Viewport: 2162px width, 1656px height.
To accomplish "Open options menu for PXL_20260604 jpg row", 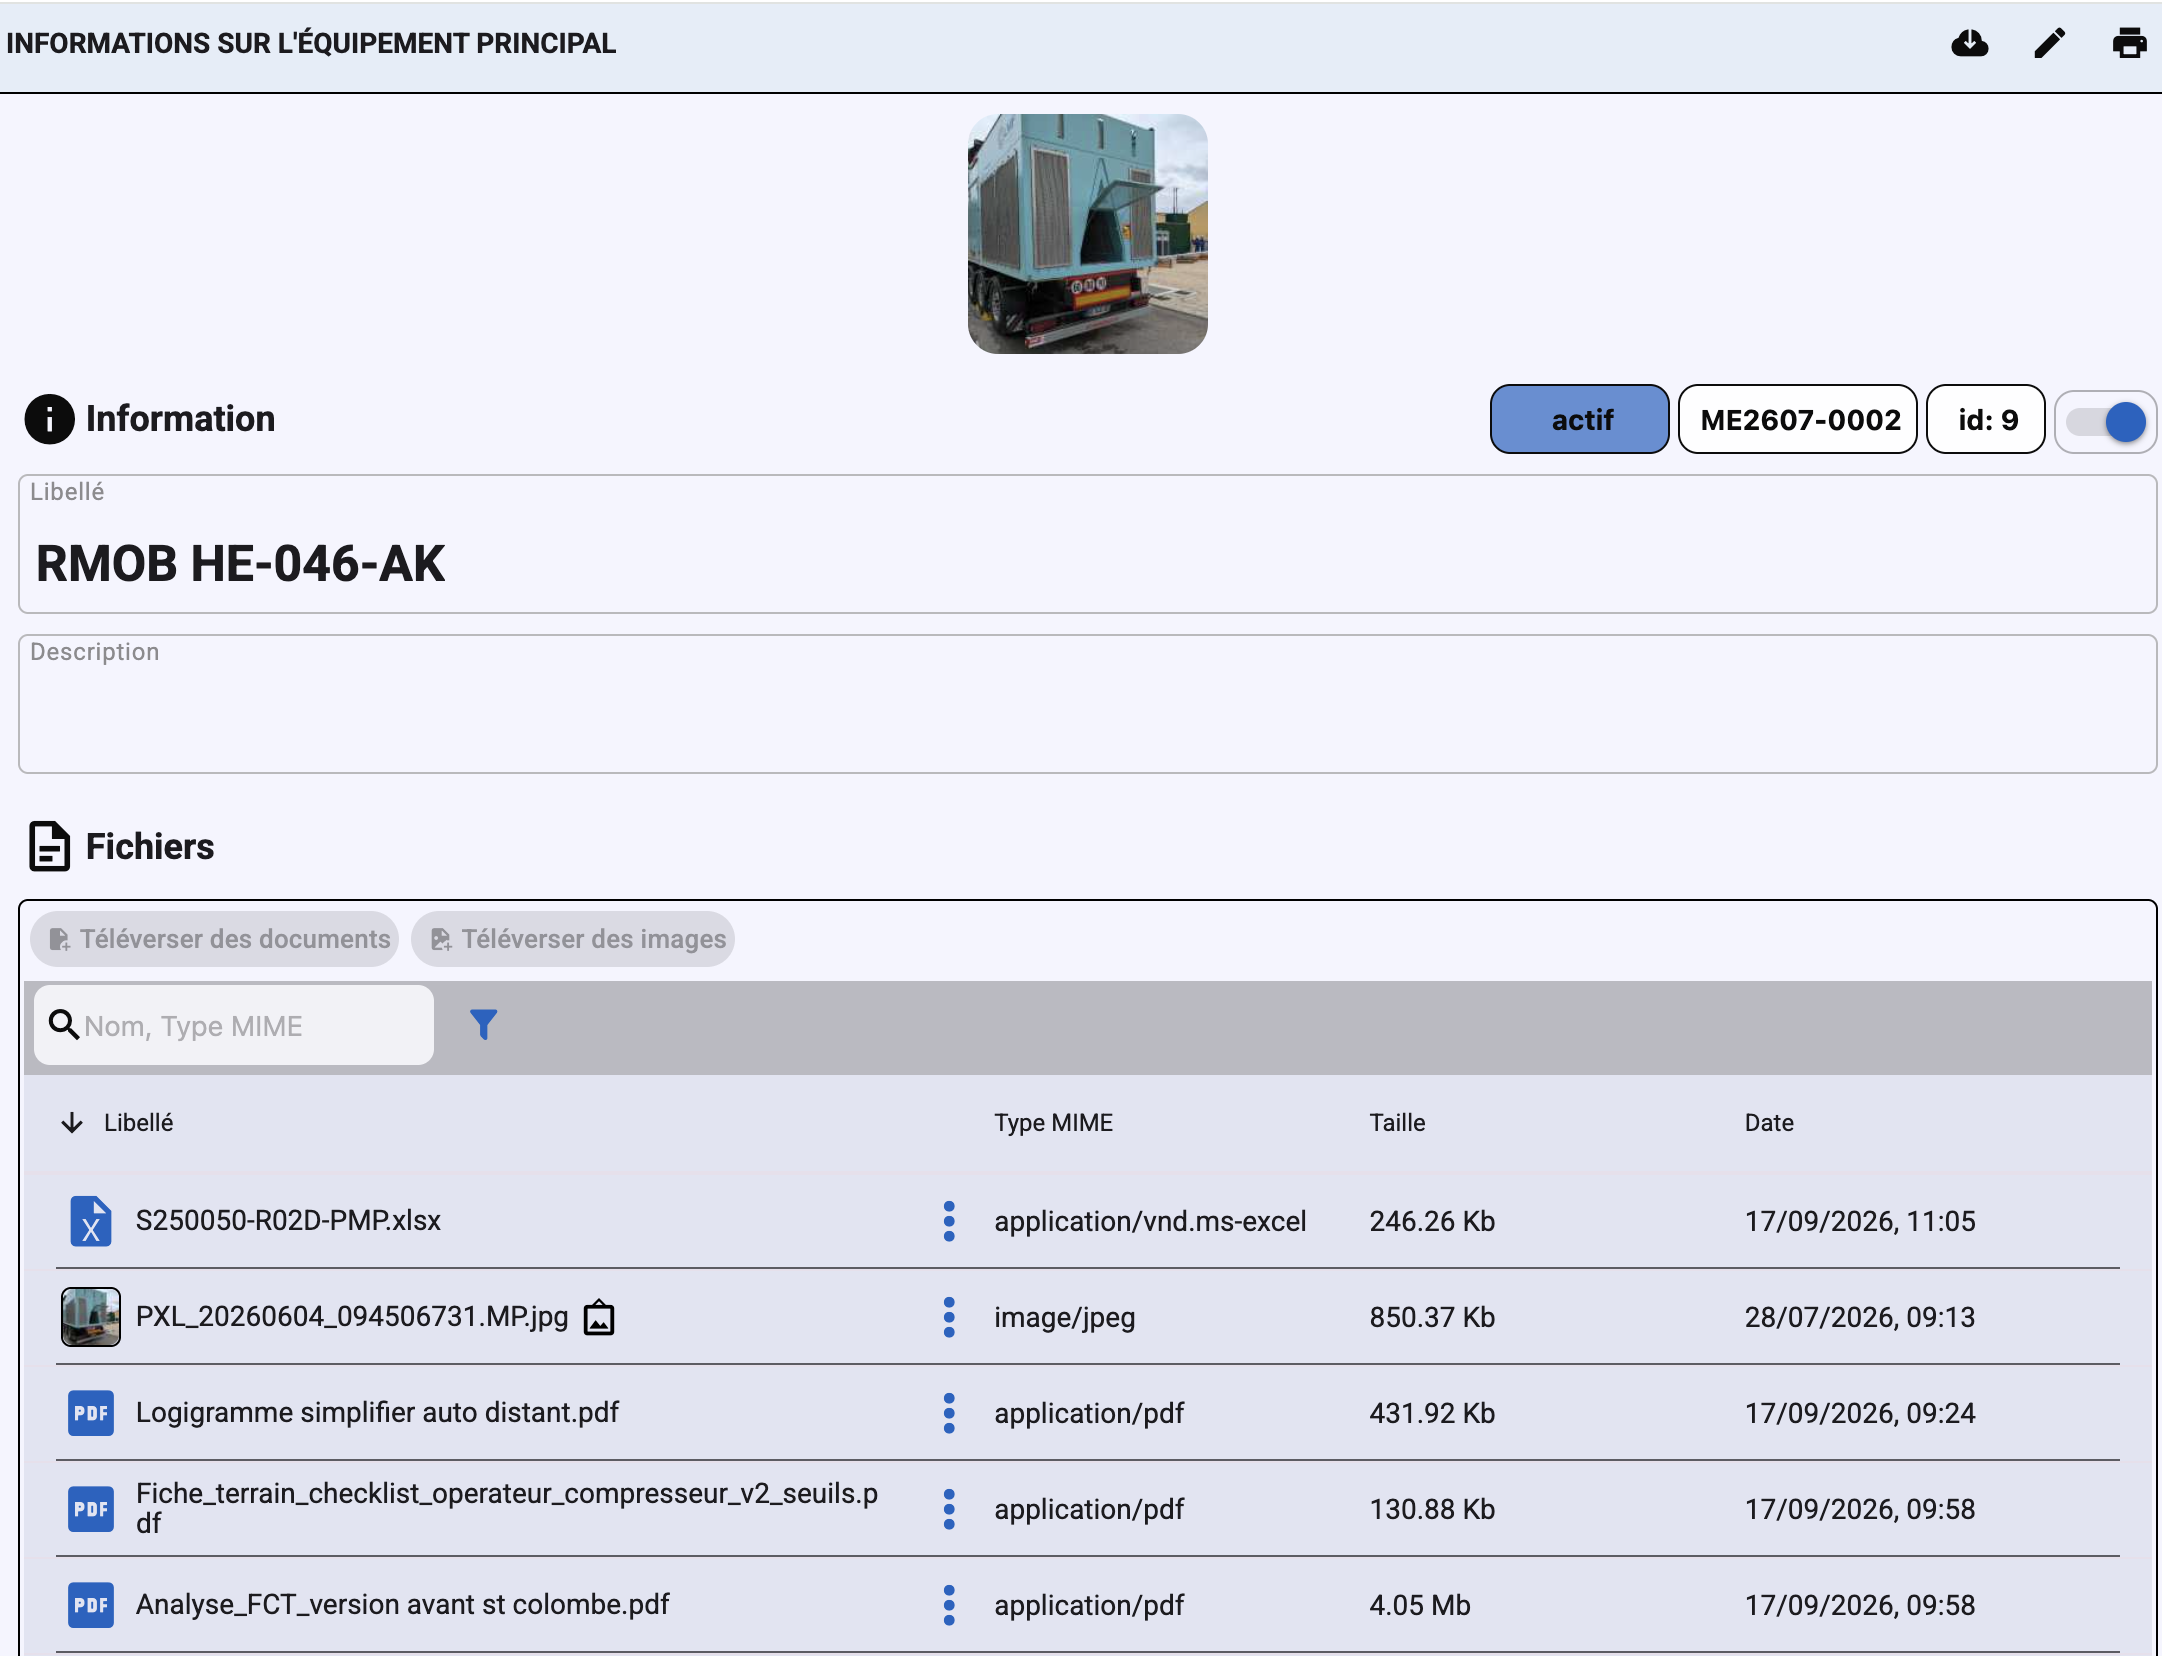I will point(949,1317).
